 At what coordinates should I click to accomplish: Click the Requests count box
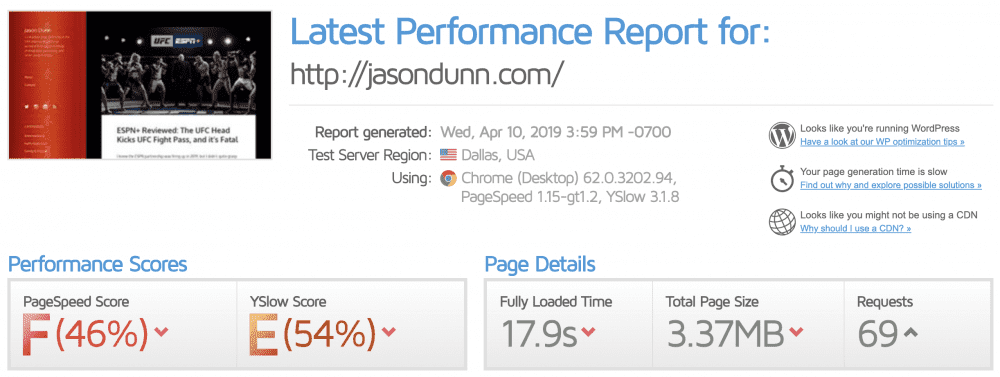click(918, 324)
